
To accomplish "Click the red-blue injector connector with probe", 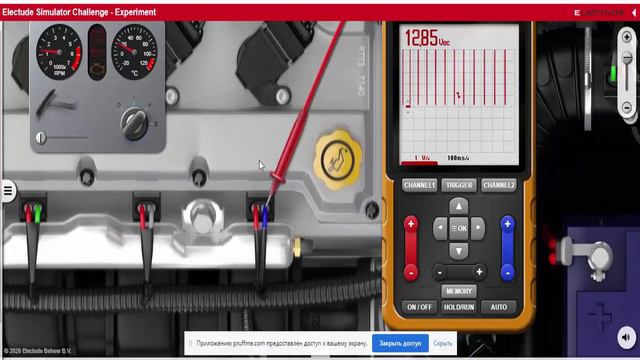I will click(260, 211).
